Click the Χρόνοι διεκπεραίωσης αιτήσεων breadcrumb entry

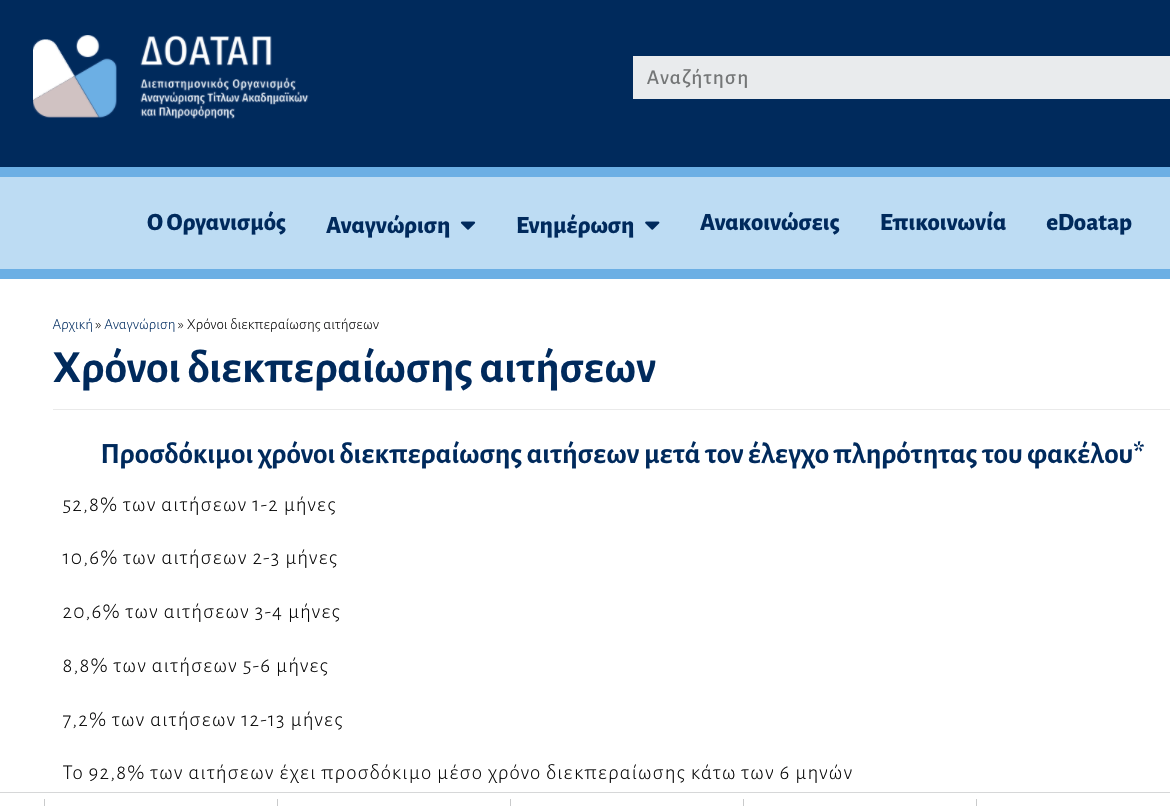coord(281,324)
